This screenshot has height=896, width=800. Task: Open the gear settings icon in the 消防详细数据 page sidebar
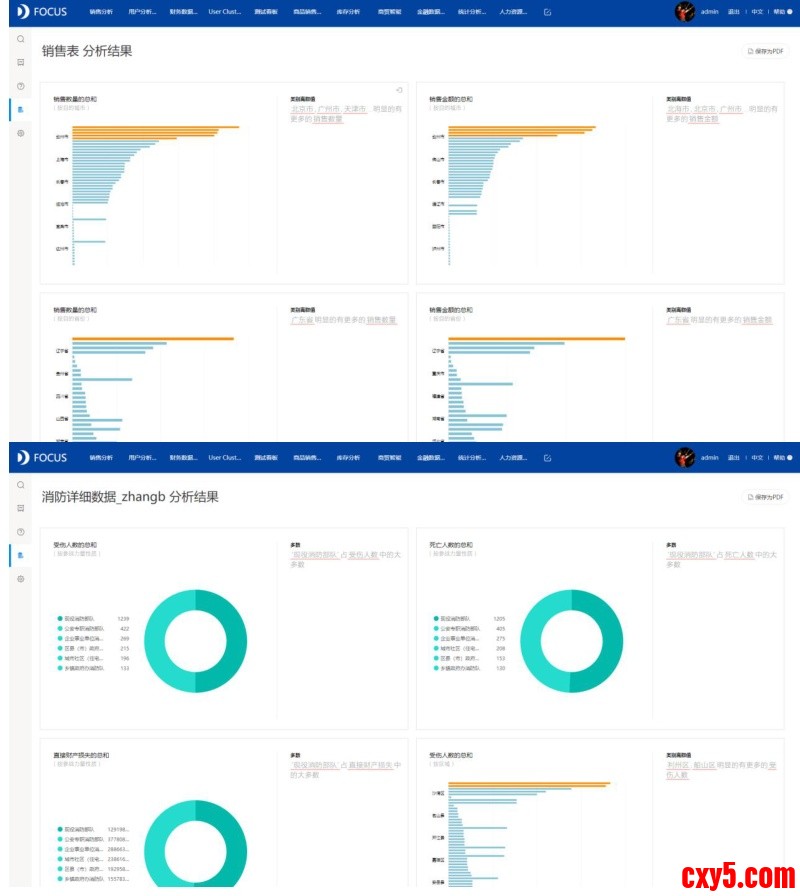(21, 579)
